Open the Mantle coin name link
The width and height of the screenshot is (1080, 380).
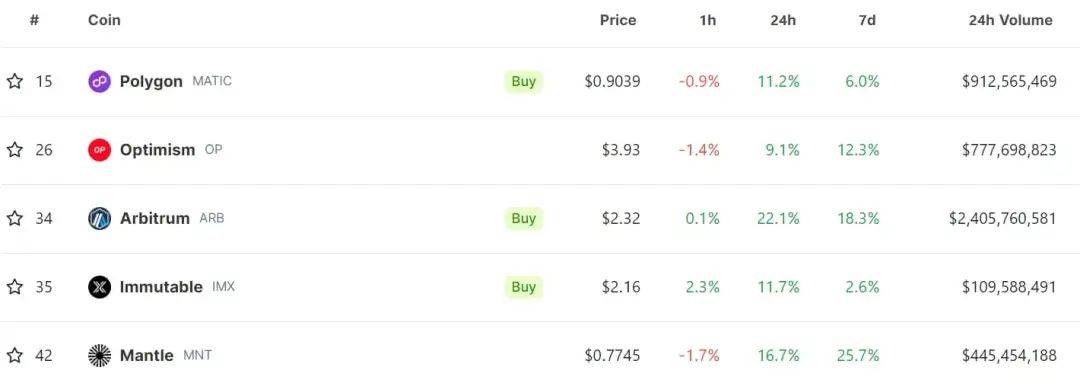point(147,355)
